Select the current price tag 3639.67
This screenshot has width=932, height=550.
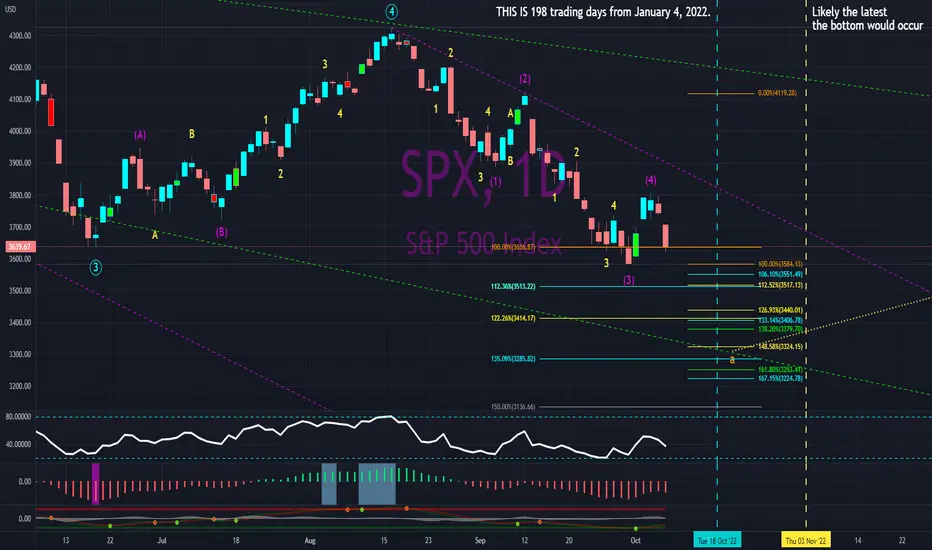[20, 246]
